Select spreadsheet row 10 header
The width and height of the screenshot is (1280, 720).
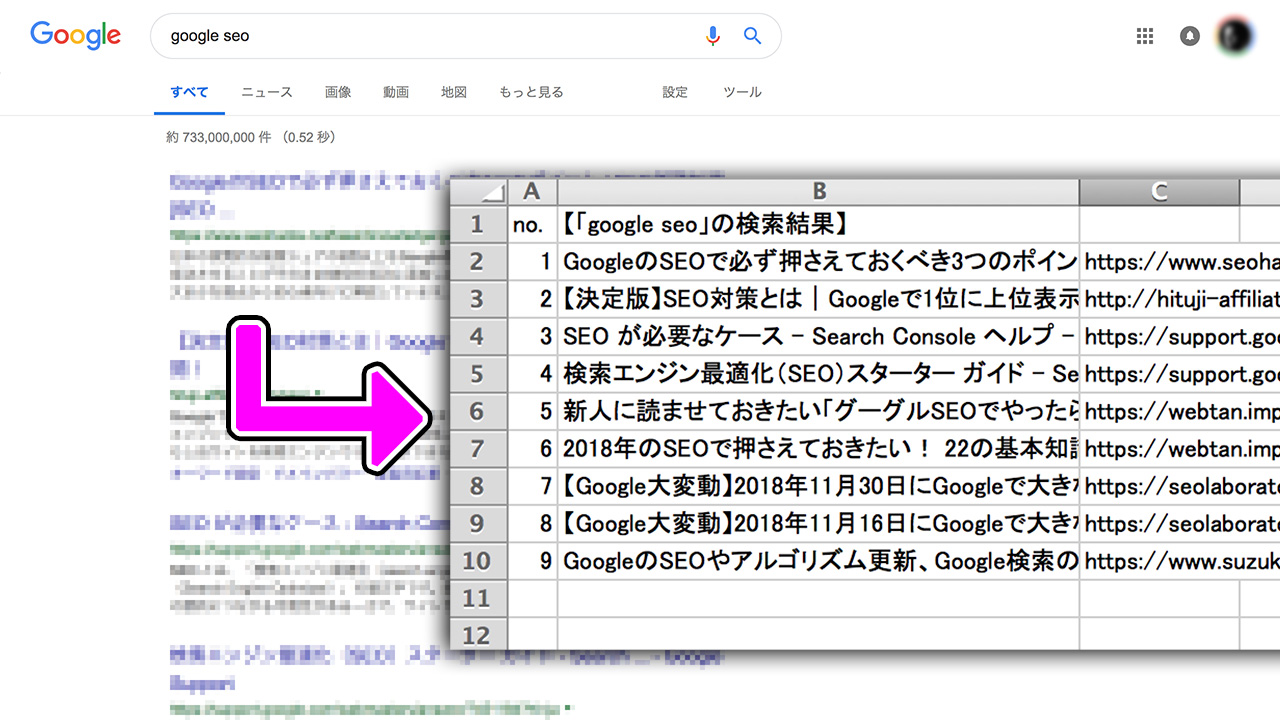[x=479, y=561]
